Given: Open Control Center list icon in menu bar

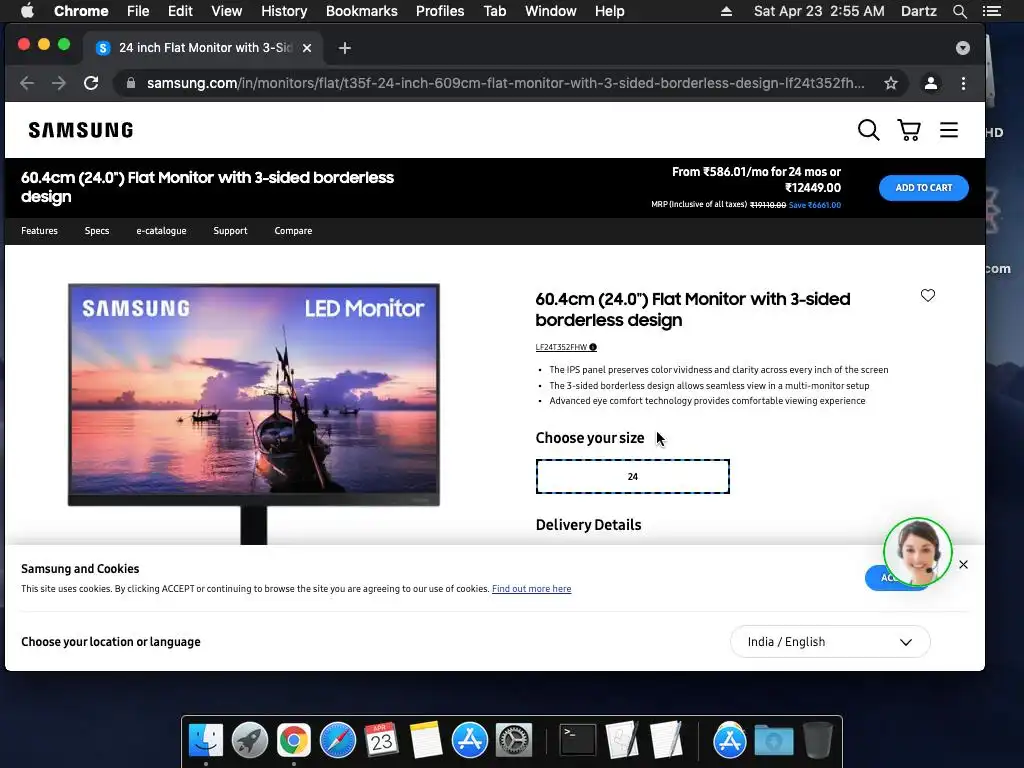Looking at the screenshot, I should pyautogui.click(x=992, y=11).
